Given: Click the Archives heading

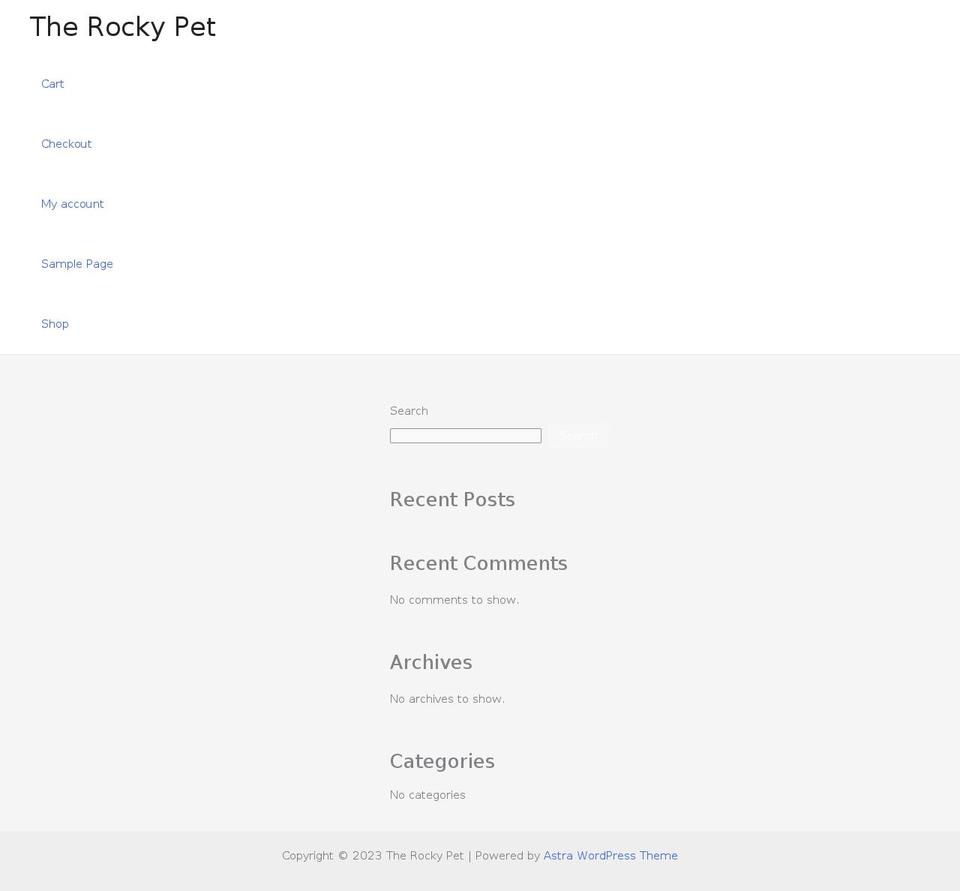Looking at the screenshot, I should pyautogui.click(x=430, y=662).
